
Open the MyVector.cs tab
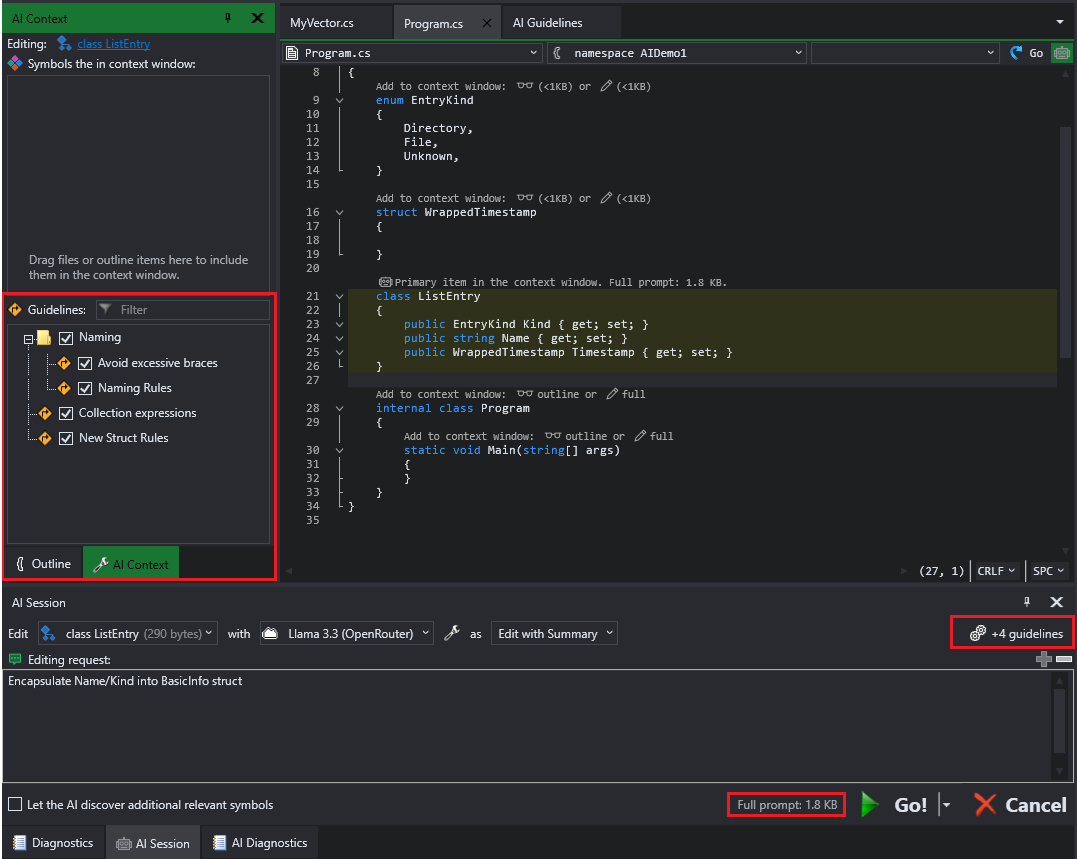tap(321, 23)
